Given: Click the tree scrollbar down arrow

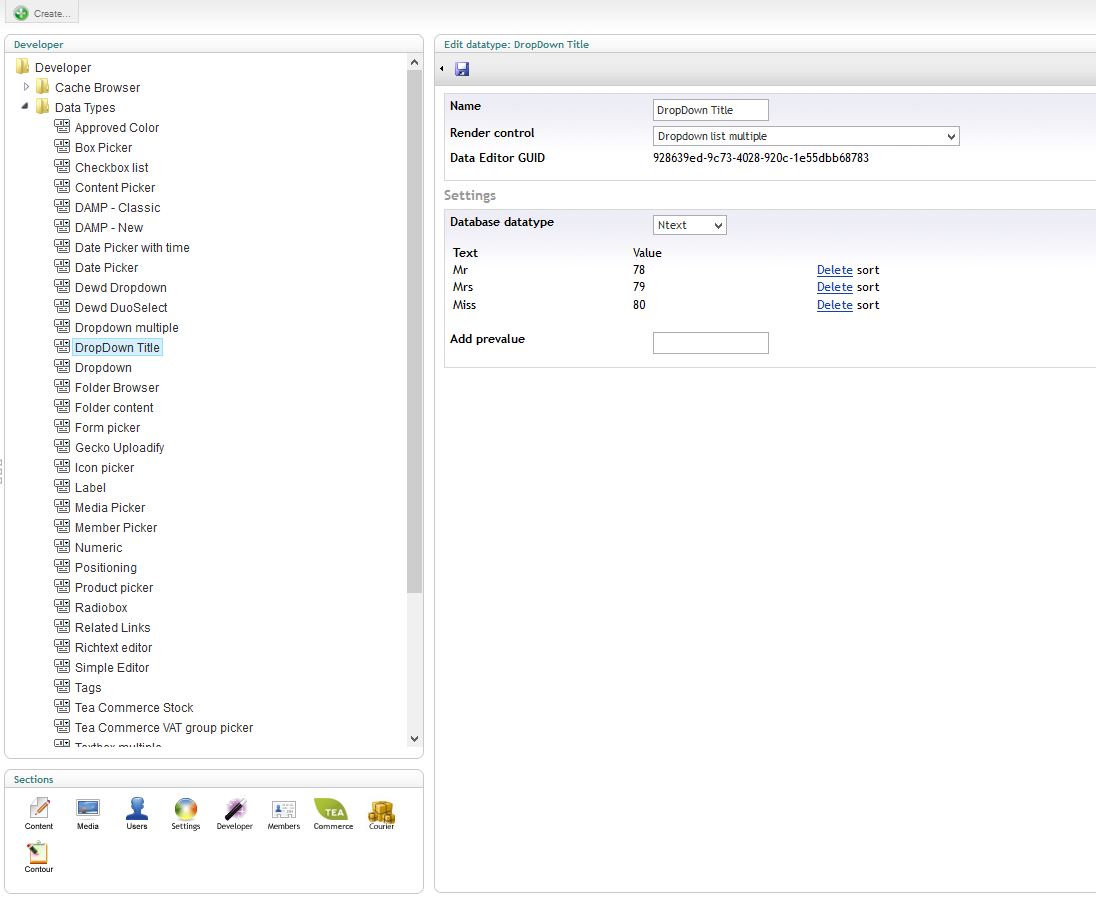Looking at the screenshot, I should pos(415,739).
